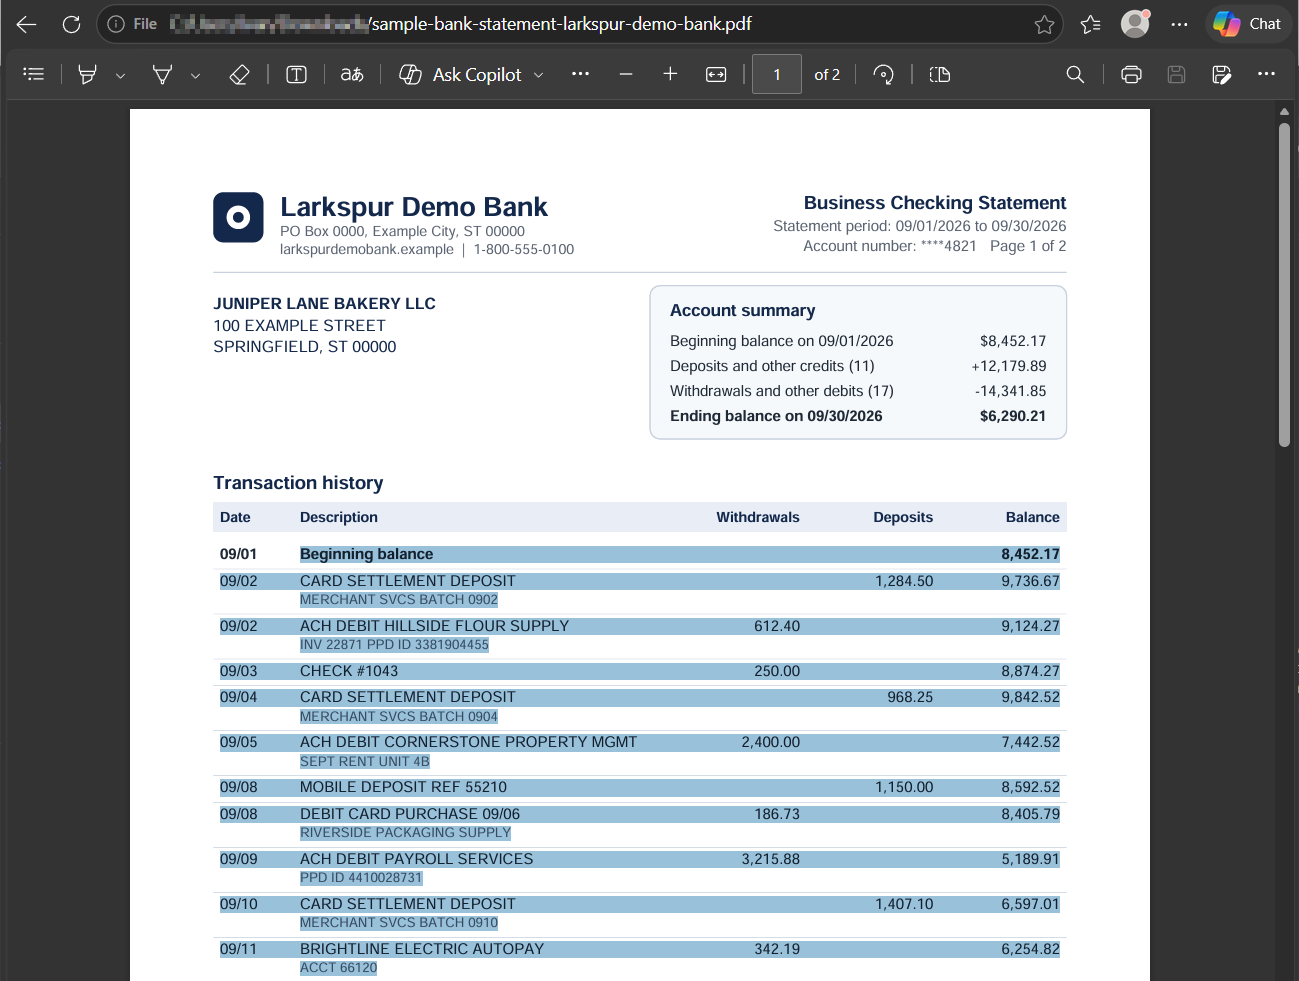The height and width of the screenshot is (981, 1299).
Task: Add this page to favorites (star)
Action: [1044, 24]
